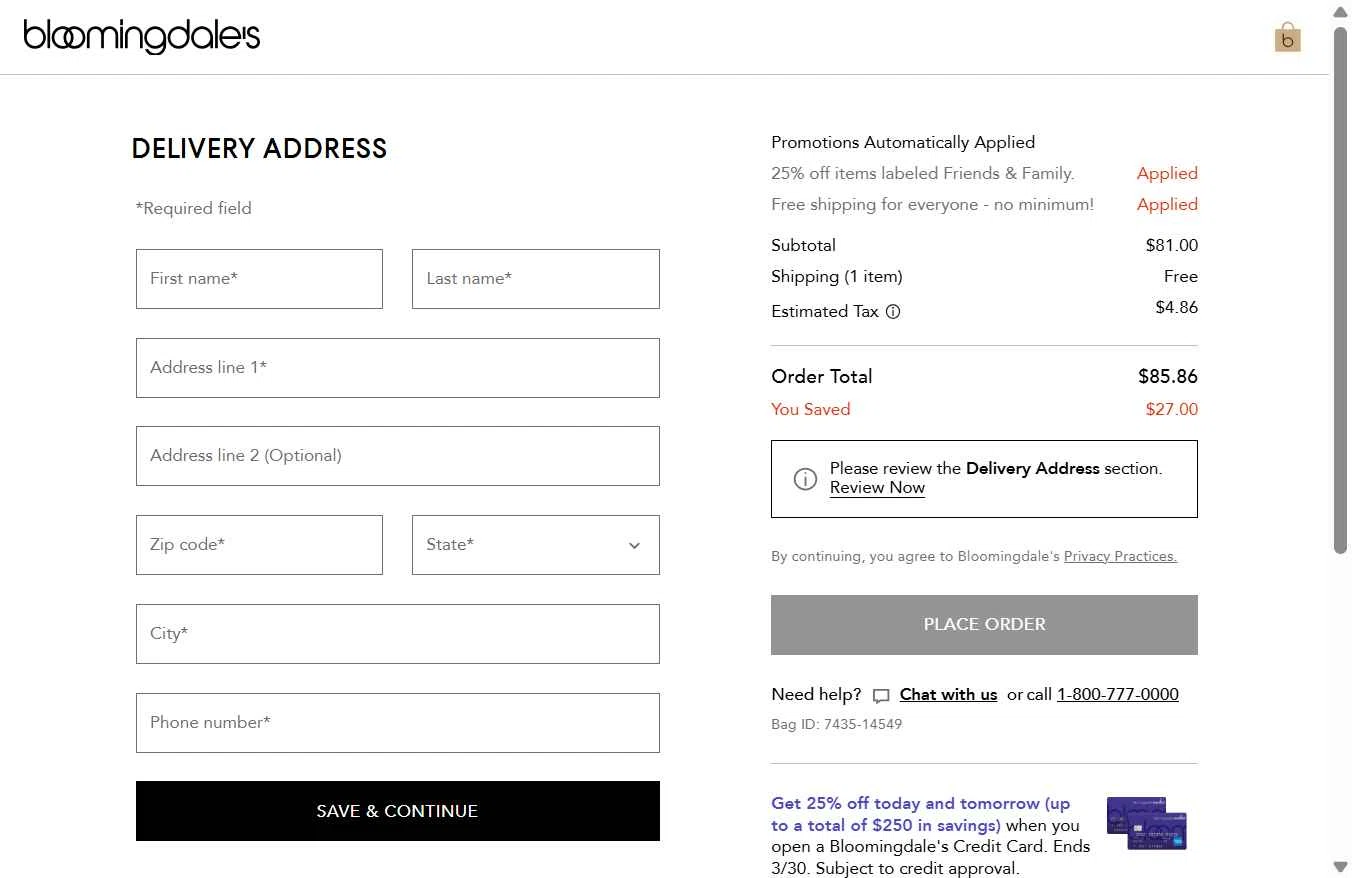
Task: Focus the City input field
Action: coord(397,634)
